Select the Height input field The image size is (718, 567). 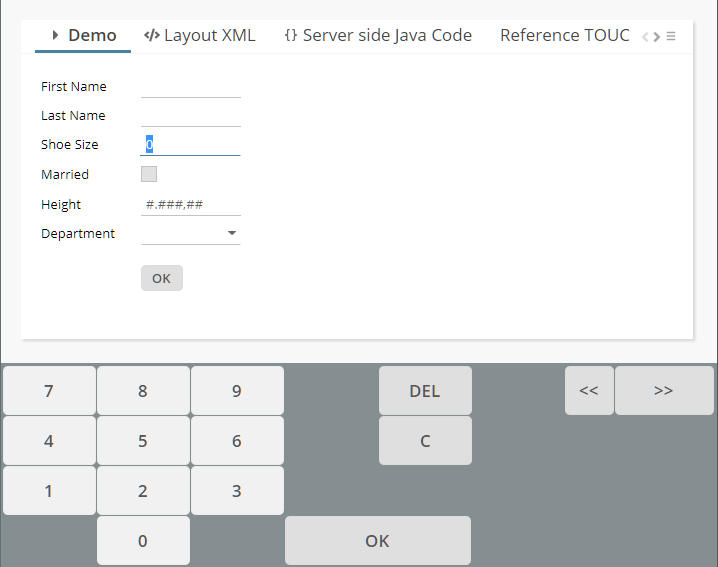coord(191,204)
